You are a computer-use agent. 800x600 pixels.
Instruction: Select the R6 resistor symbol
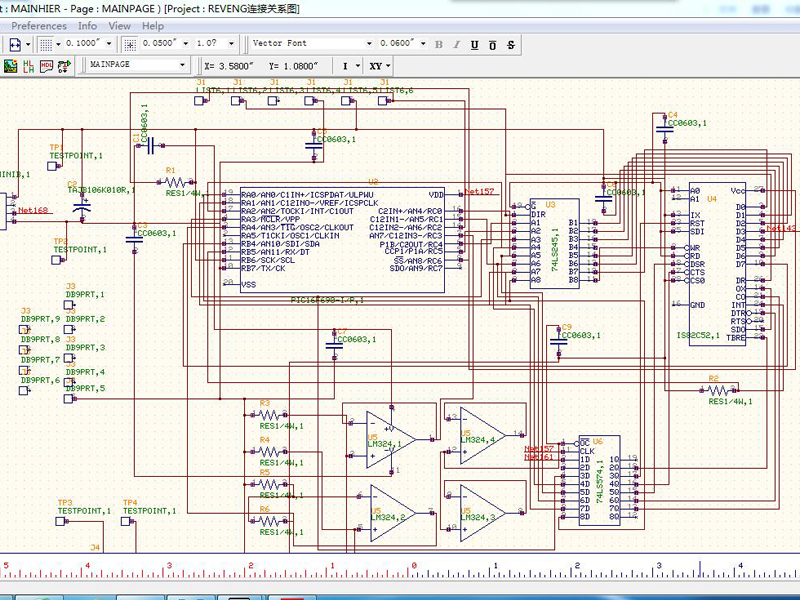269,520
